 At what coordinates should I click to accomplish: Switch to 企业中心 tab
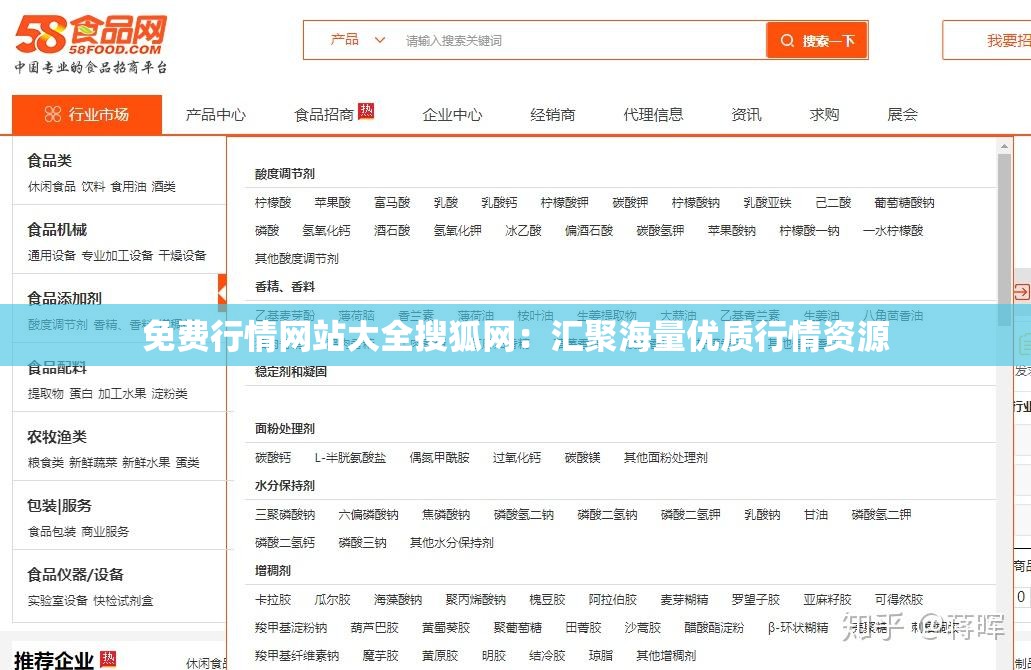[452, 115]
